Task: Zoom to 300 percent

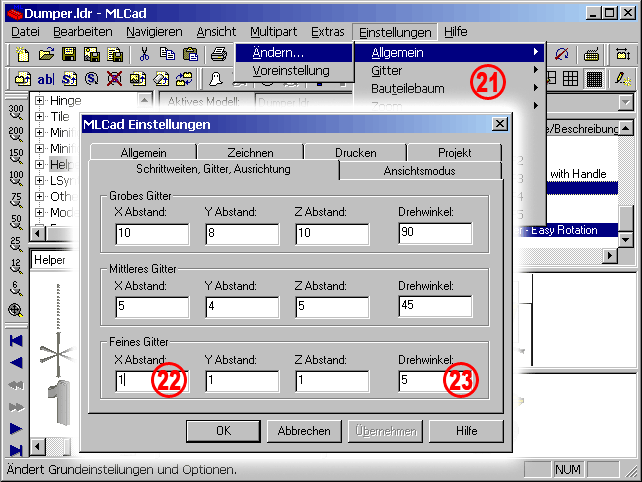Action: pos(16,112)
